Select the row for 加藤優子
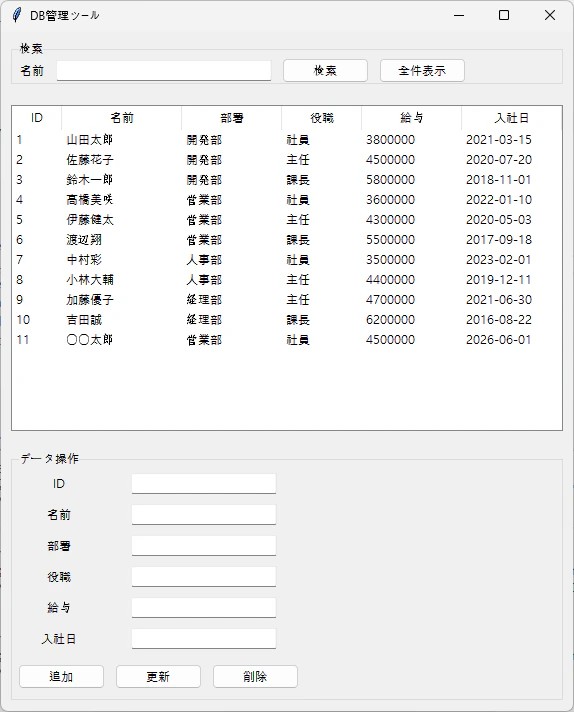Viewport: 574px width, 712px height. click(x=287, y=300)
